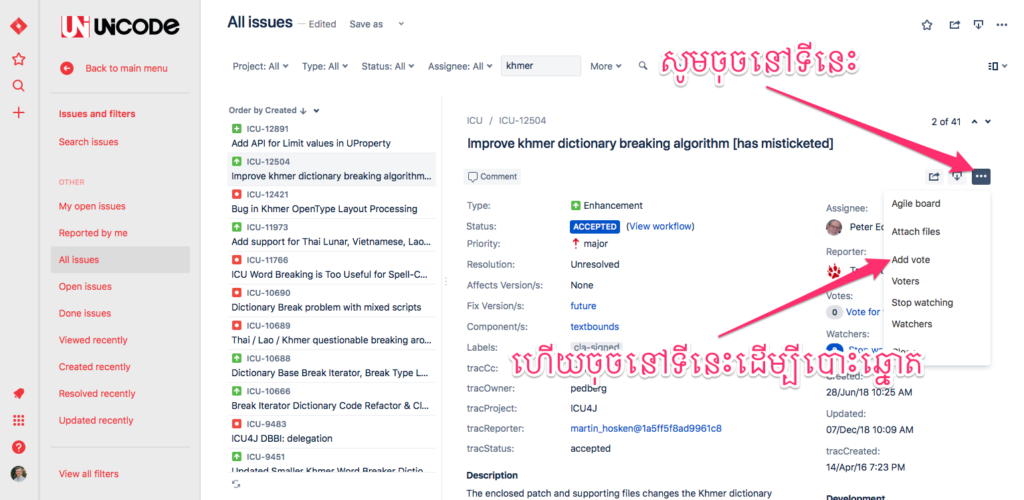Open Search issues in sidebar

click(89, 142)
